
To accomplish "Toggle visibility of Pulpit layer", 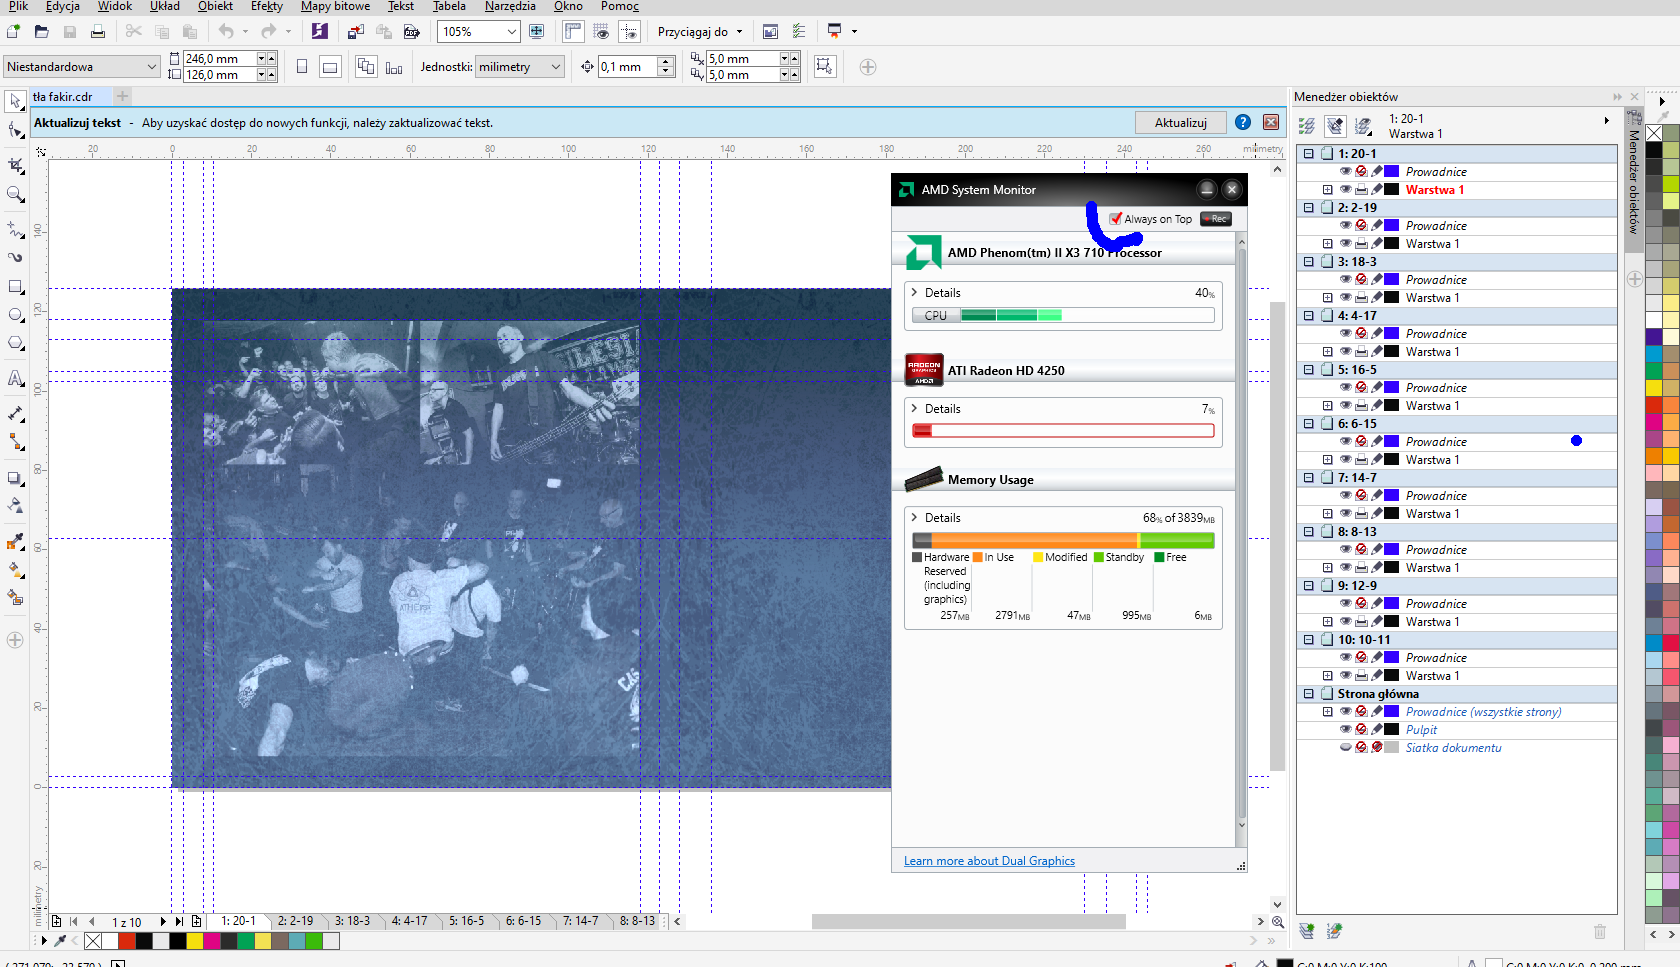I will 1345,730.
